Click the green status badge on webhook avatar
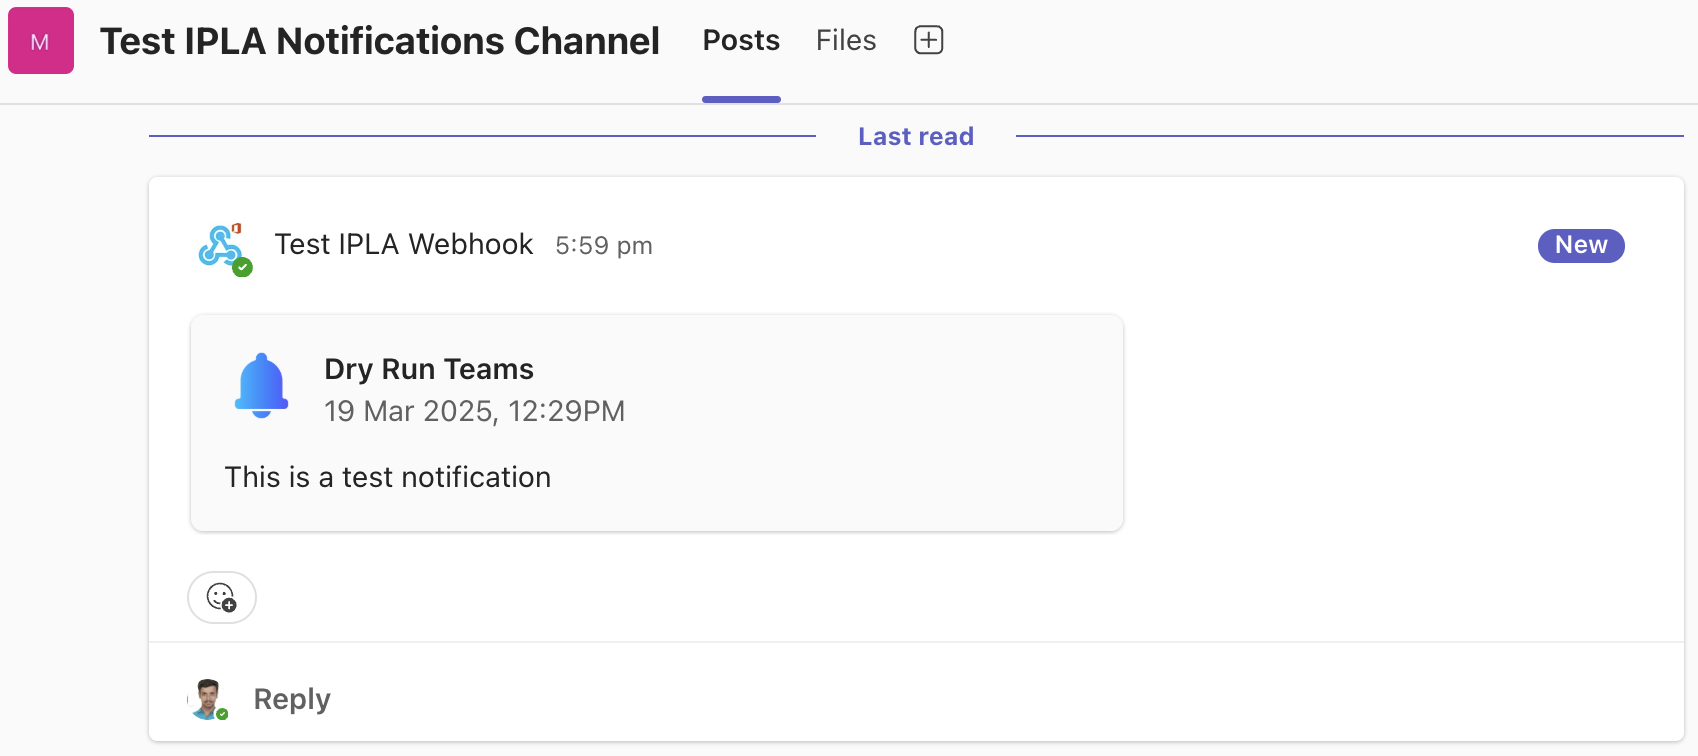The height and width of the screenshot is (756, 1698). 242,267
